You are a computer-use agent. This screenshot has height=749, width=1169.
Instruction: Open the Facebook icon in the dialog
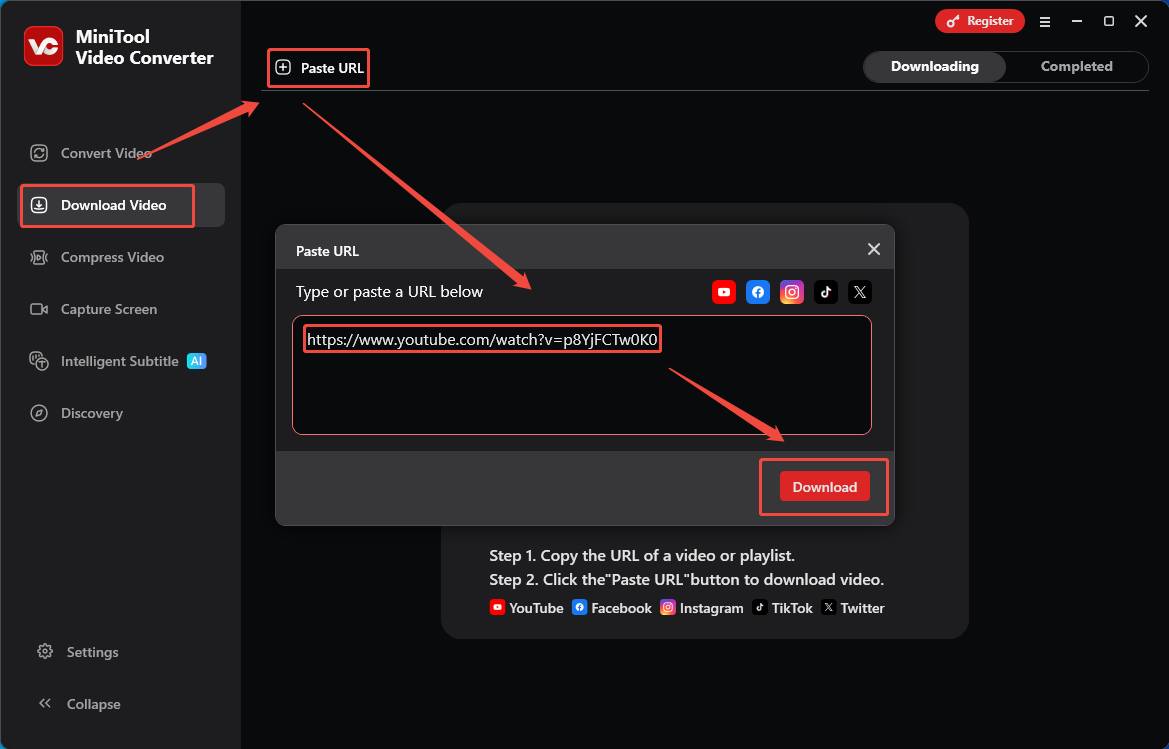758,292
